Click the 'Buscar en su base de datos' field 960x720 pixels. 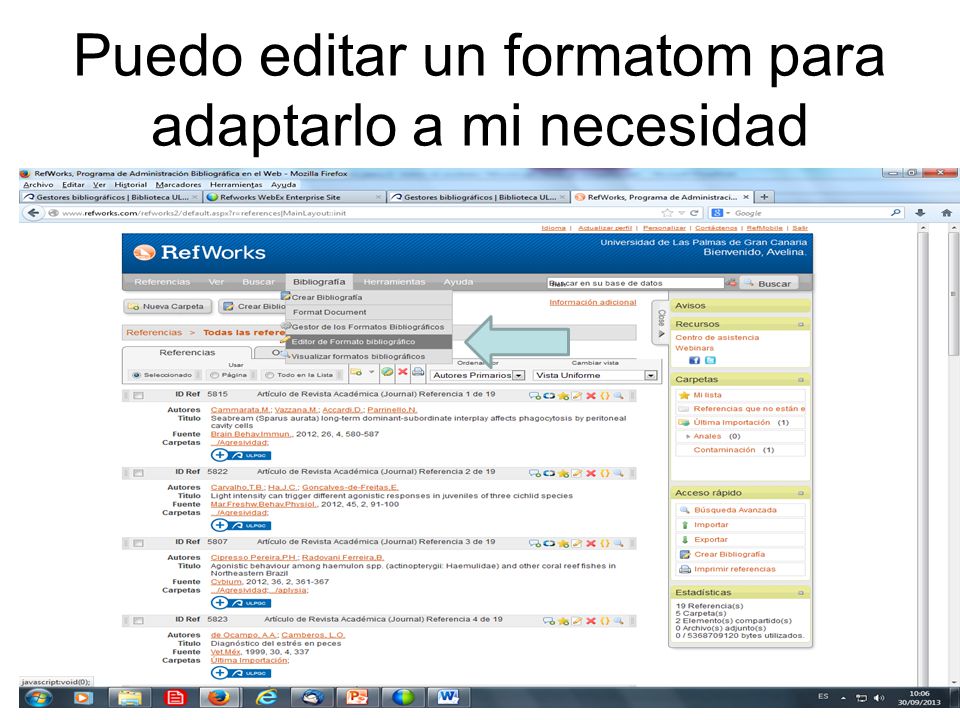coord(635,283)
